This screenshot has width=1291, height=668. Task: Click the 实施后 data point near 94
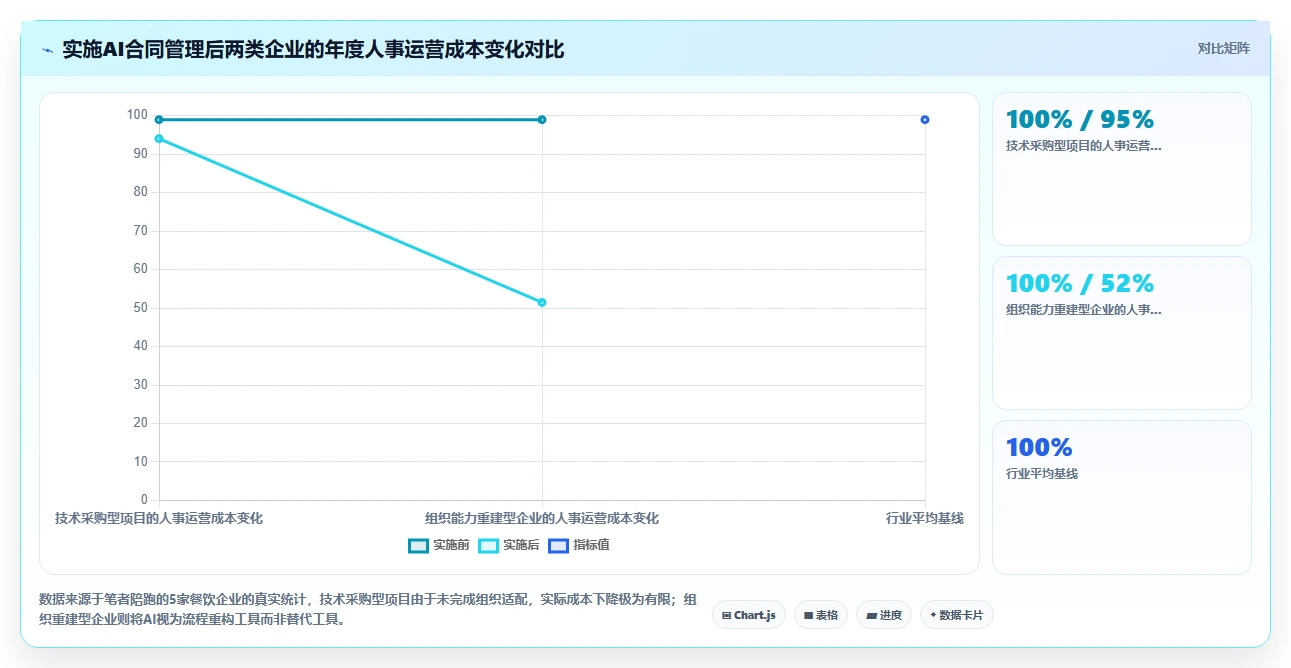coord(159,138)
